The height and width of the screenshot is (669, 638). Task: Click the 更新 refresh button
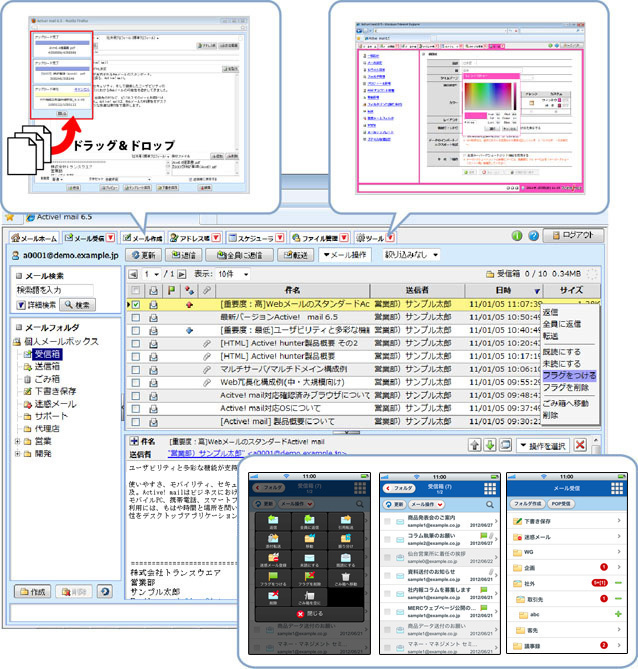click(144, 255)
